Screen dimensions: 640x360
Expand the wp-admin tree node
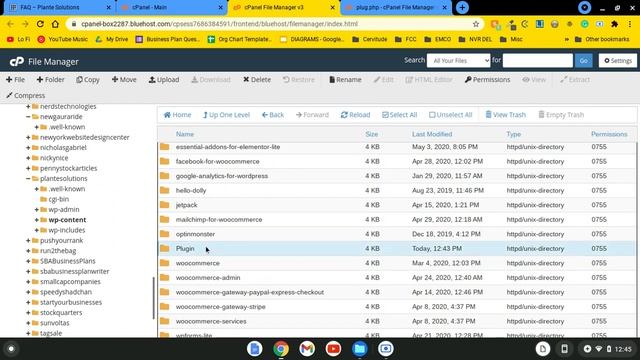click(37, 209)
